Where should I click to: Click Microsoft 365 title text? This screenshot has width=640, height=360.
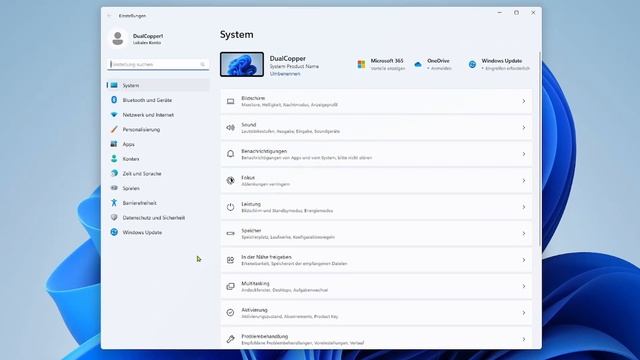[387, 60]
